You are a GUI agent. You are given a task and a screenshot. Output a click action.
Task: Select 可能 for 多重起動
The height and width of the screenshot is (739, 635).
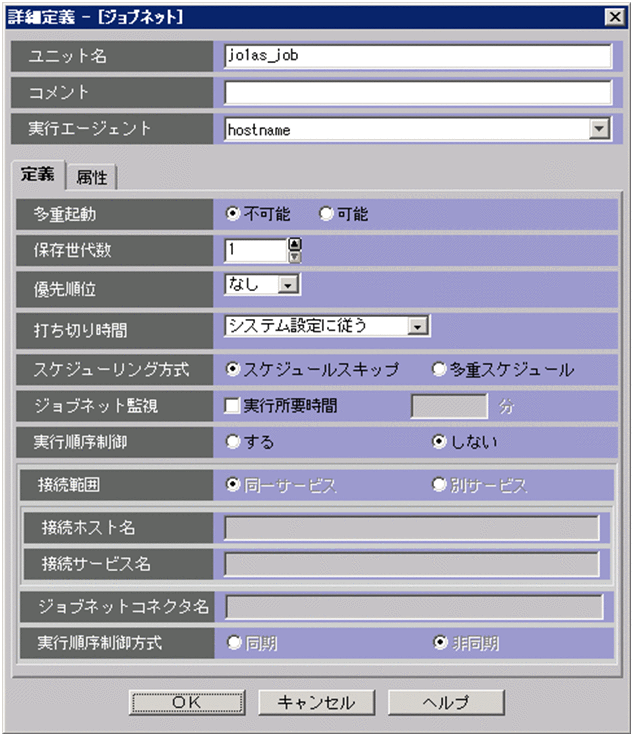(x=325, y=214)
